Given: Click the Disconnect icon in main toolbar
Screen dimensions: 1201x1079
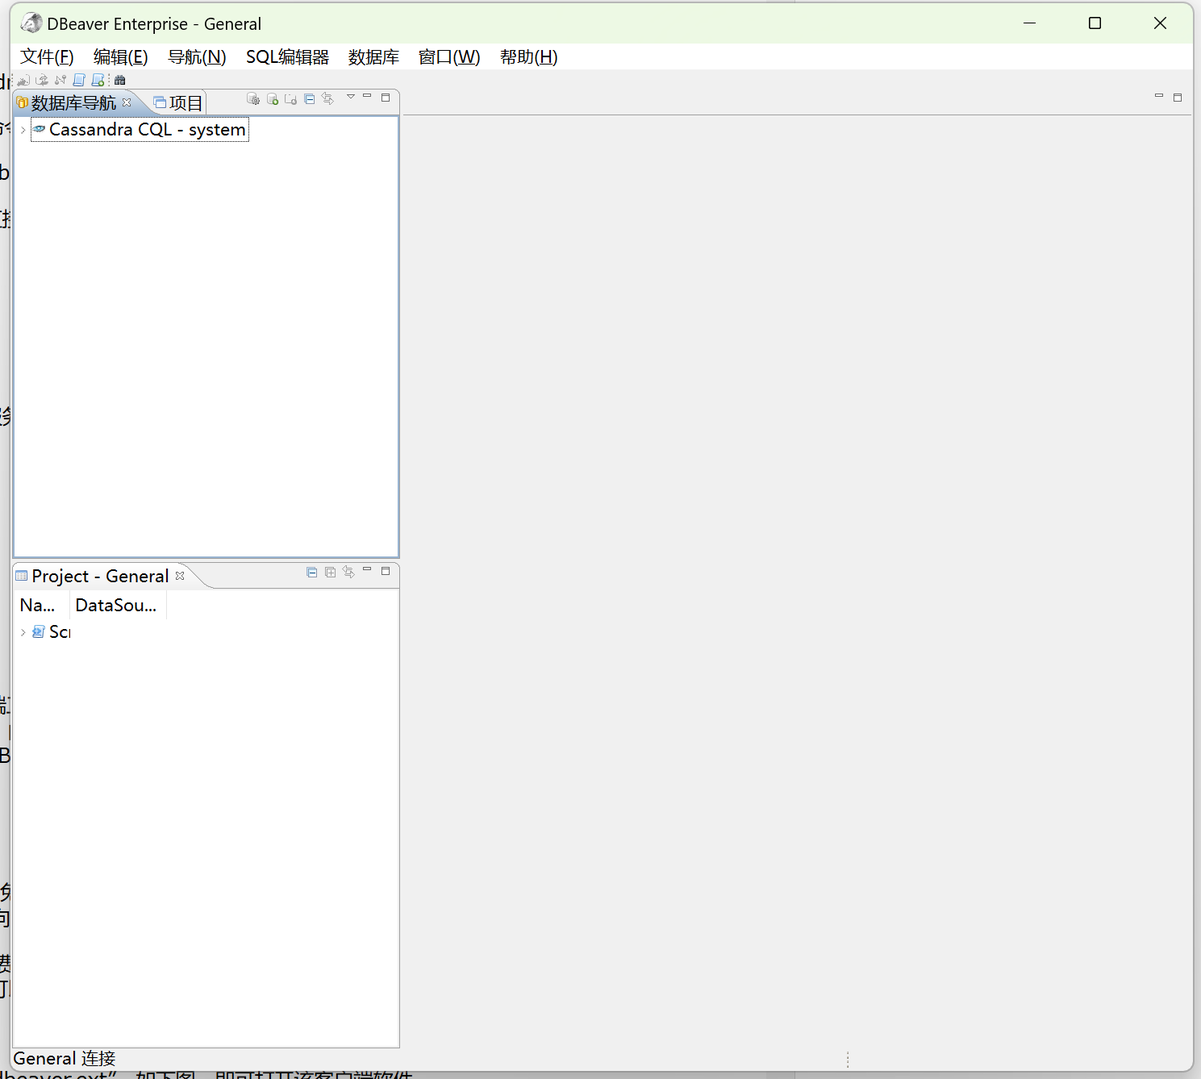Looking at the screenshot, I should coord(60,80).
